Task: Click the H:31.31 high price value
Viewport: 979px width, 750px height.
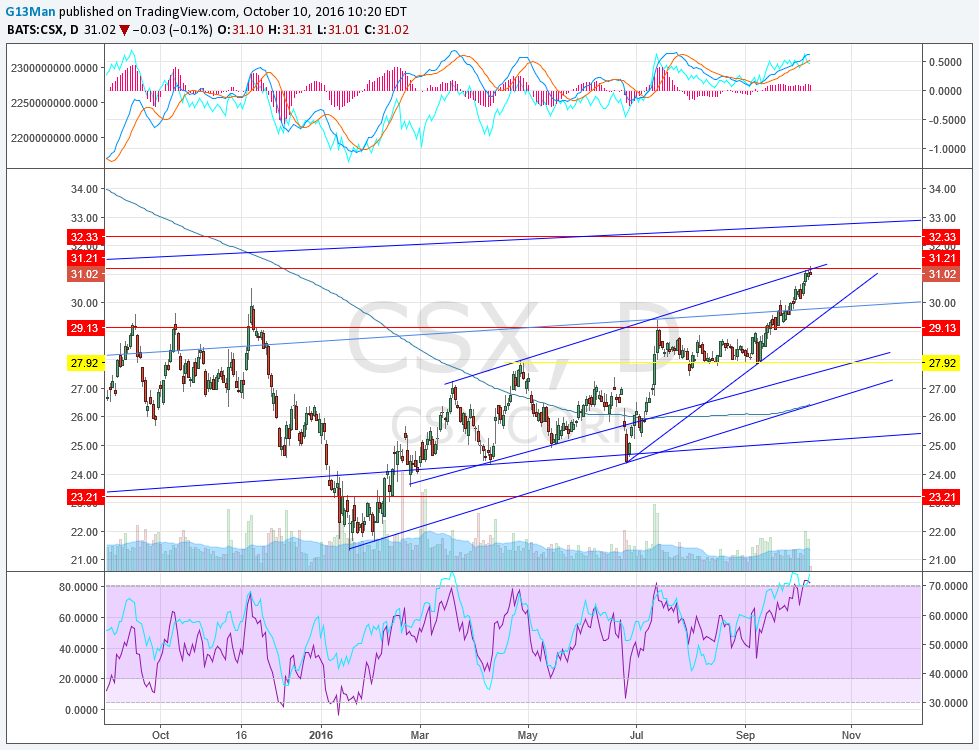Action: coord(290,29)
